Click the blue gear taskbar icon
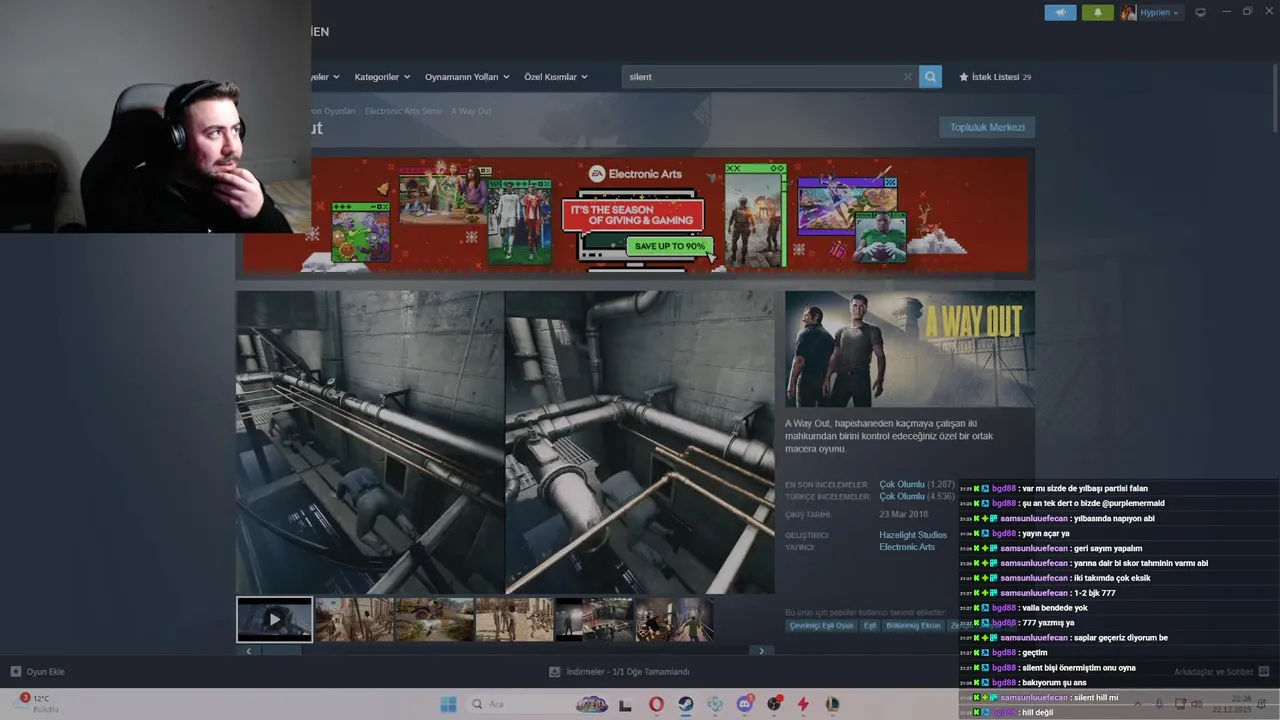 (715, 704)
